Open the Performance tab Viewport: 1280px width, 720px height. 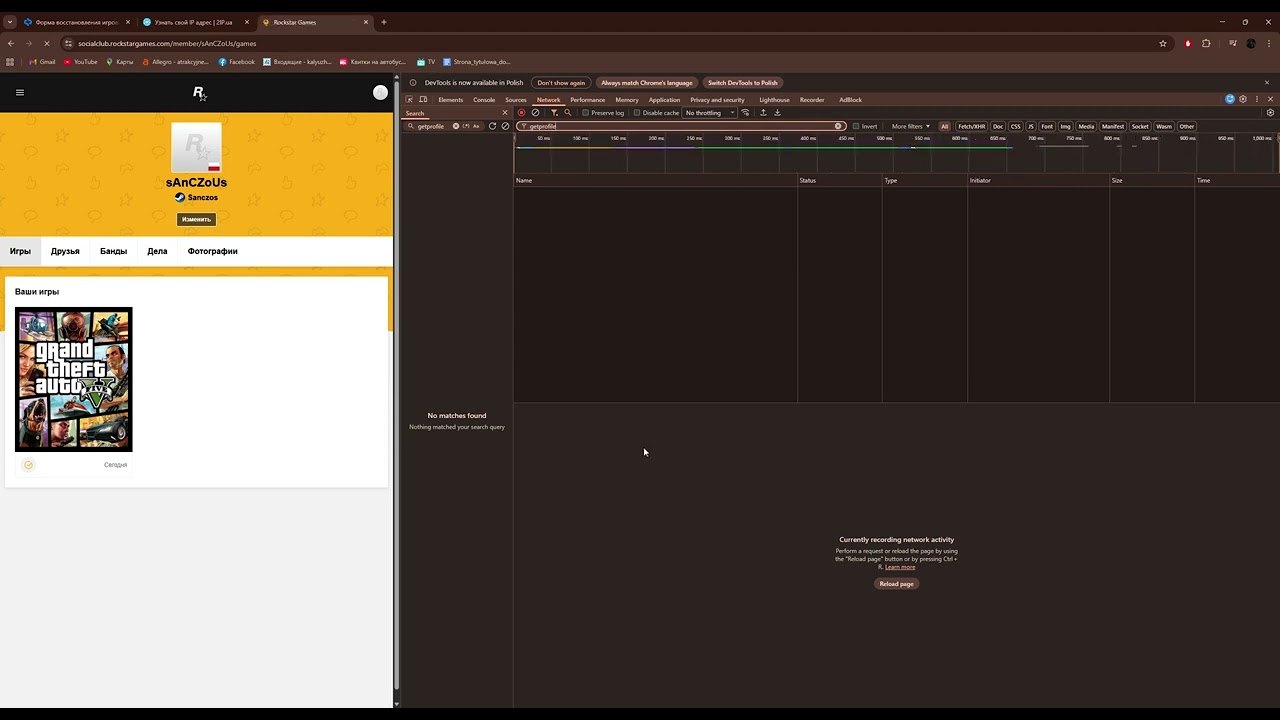(588, 100)
